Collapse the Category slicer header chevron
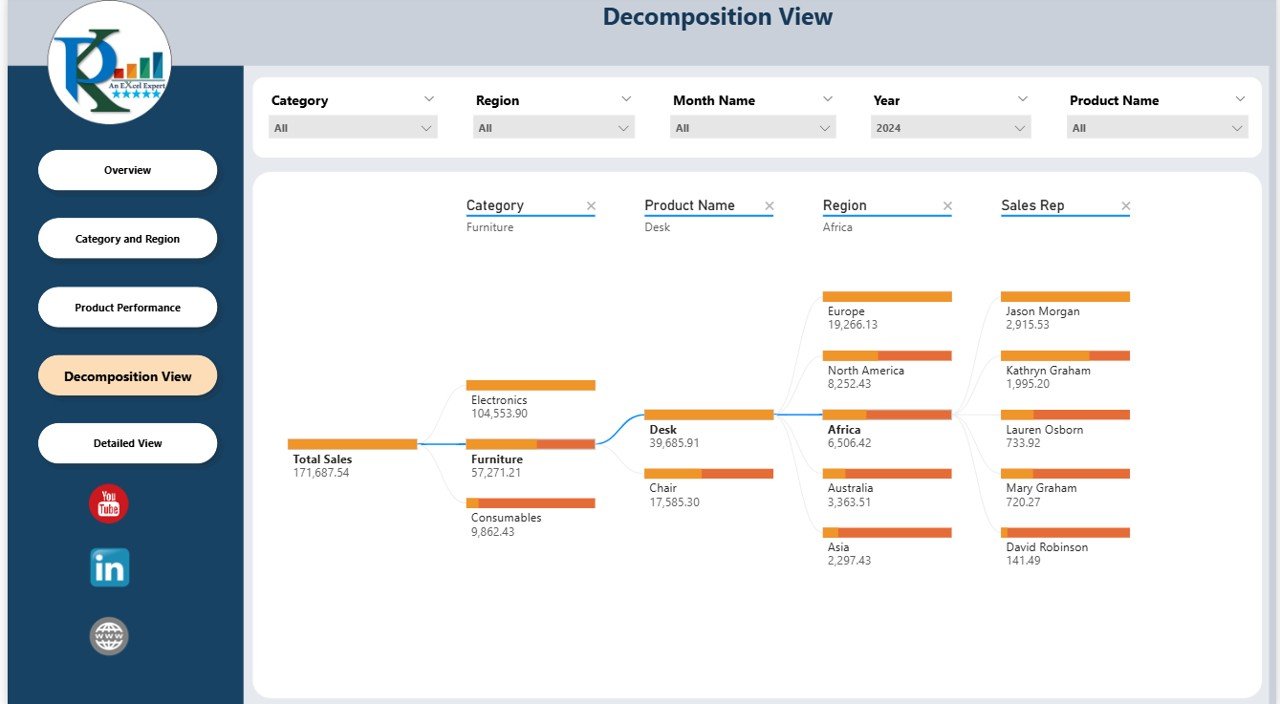 click(x=429, y=99)
